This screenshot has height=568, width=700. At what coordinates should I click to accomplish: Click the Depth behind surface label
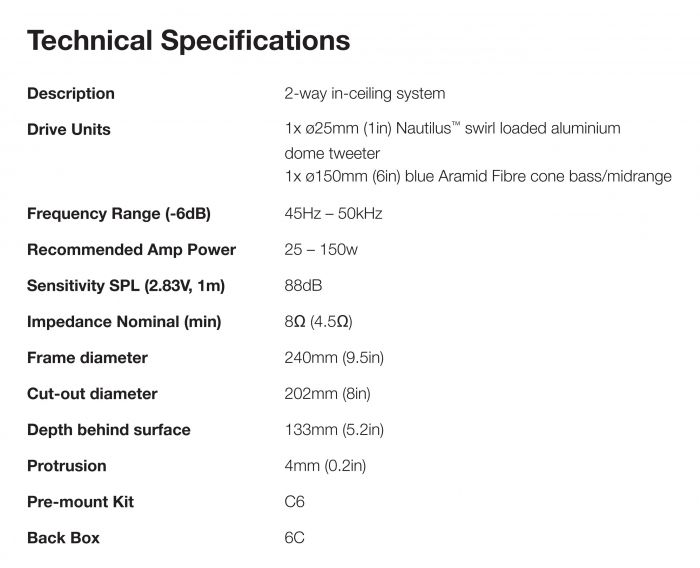click(x=108, y=430)
